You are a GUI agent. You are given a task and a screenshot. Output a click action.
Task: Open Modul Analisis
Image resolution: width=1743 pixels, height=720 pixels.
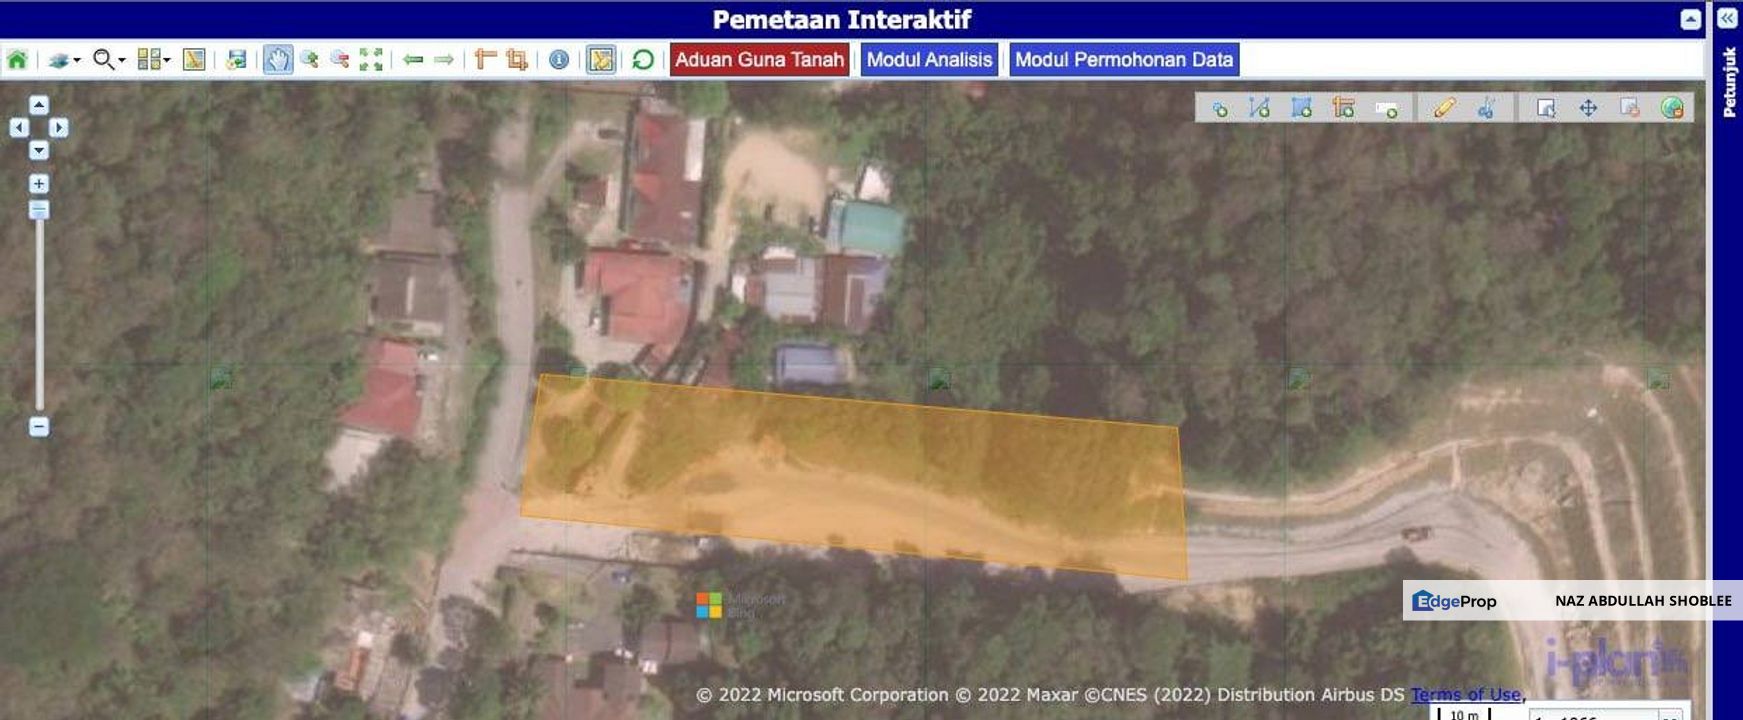(929, 60)
